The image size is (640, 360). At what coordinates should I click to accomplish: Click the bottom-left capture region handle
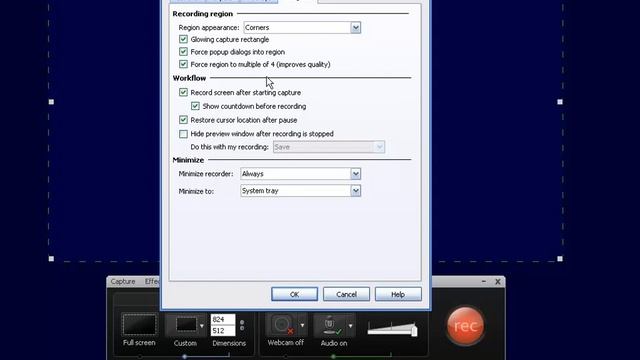click(x=51, y=259)
